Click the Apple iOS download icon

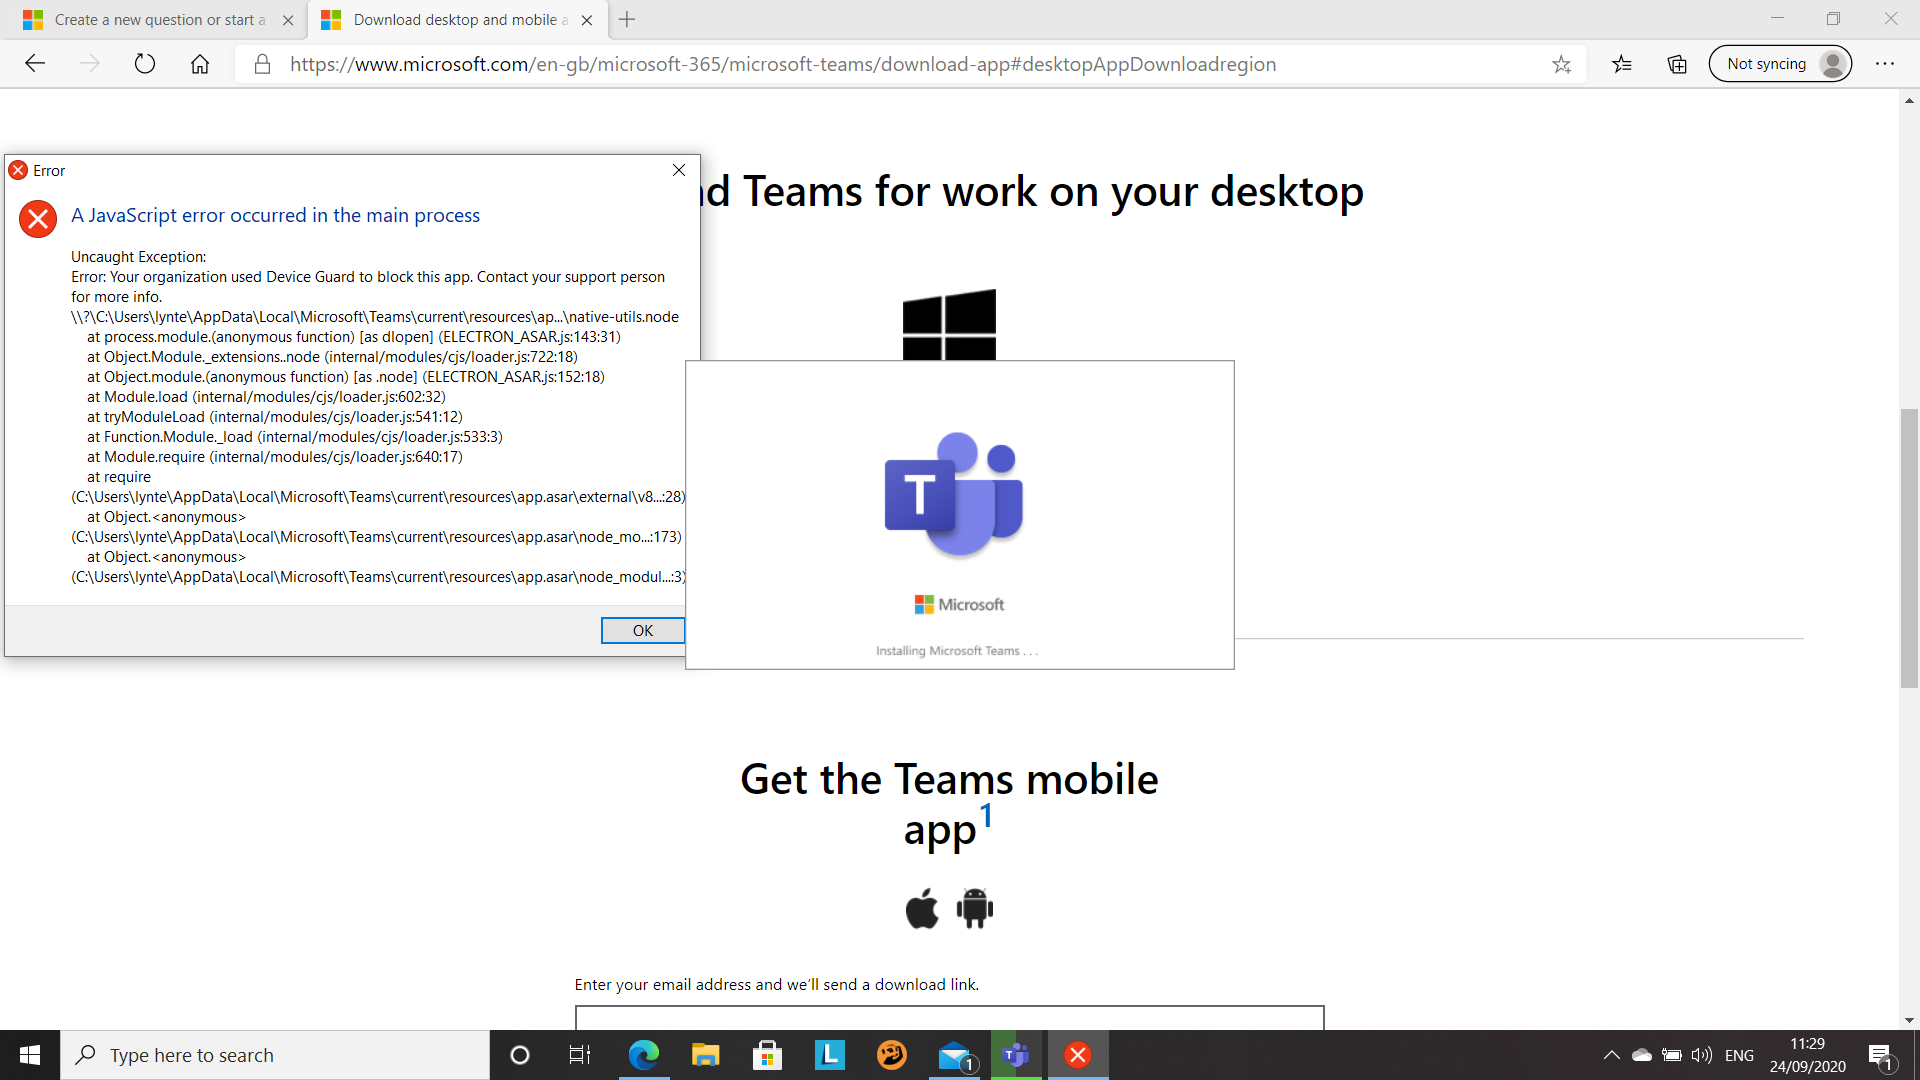[921, 908]
